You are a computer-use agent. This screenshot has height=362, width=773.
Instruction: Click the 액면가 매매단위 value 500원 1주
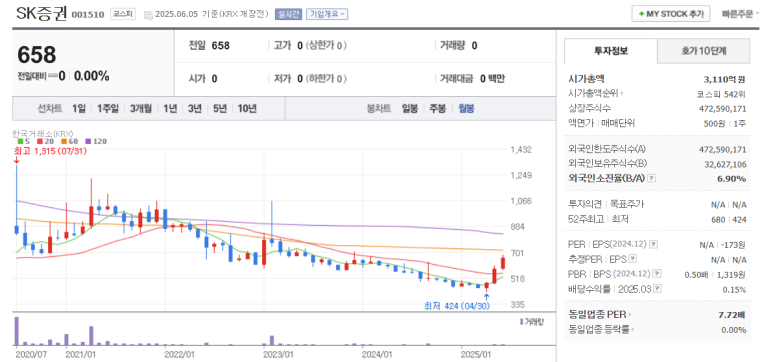(725, 123)
